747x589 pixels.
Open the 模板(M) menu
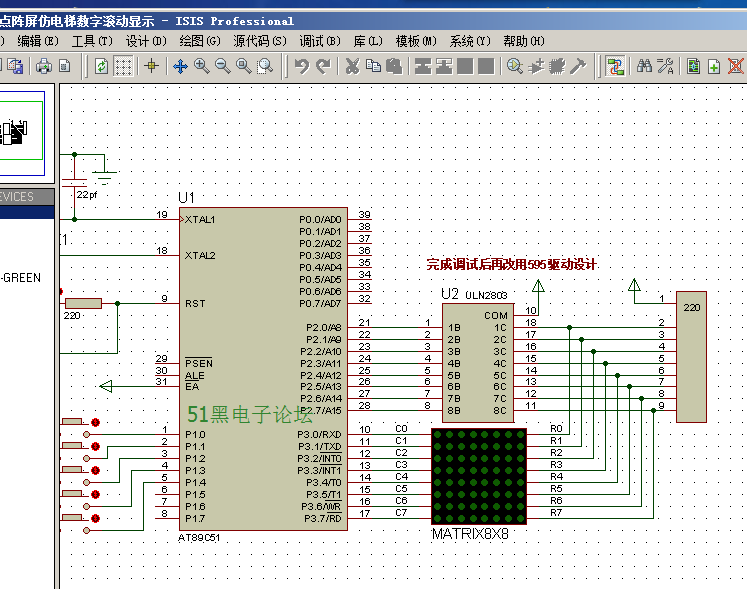click(x=416, y=41)
